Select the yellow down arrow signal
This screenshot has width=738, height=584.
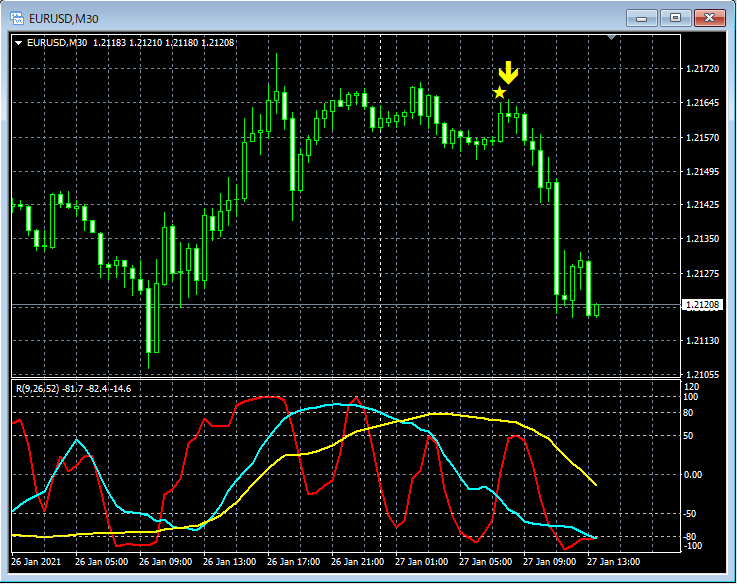[x=508, y=72]
